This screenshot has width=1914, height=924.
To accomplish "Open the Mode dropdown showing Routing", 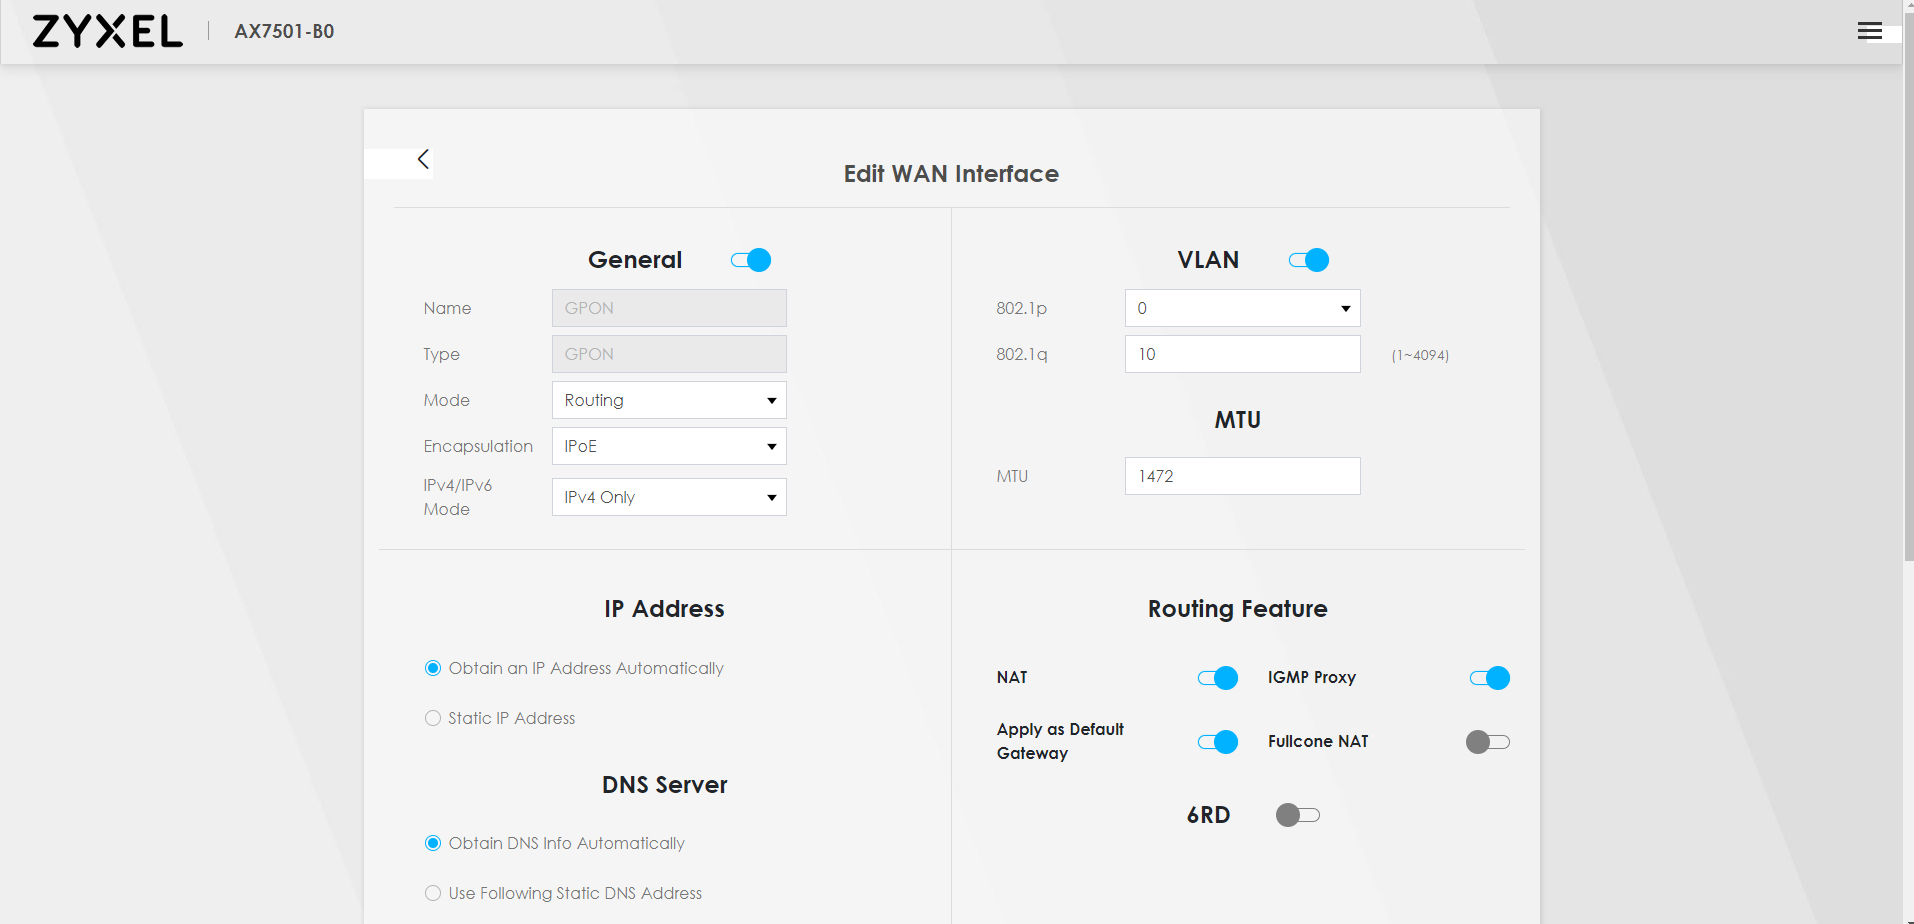I will [669, 400].
